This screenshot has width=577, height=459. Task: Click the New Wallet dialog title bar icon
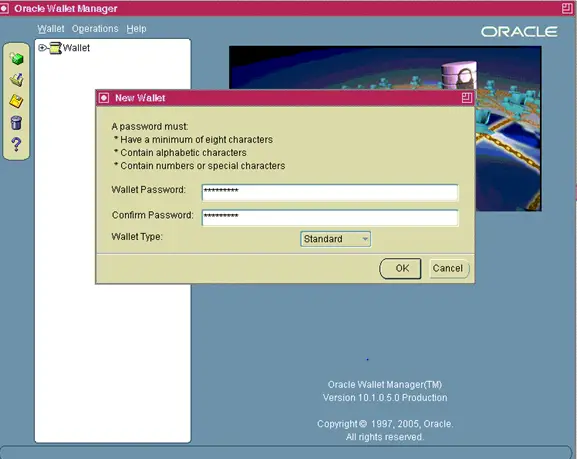(x=104, y=98)
